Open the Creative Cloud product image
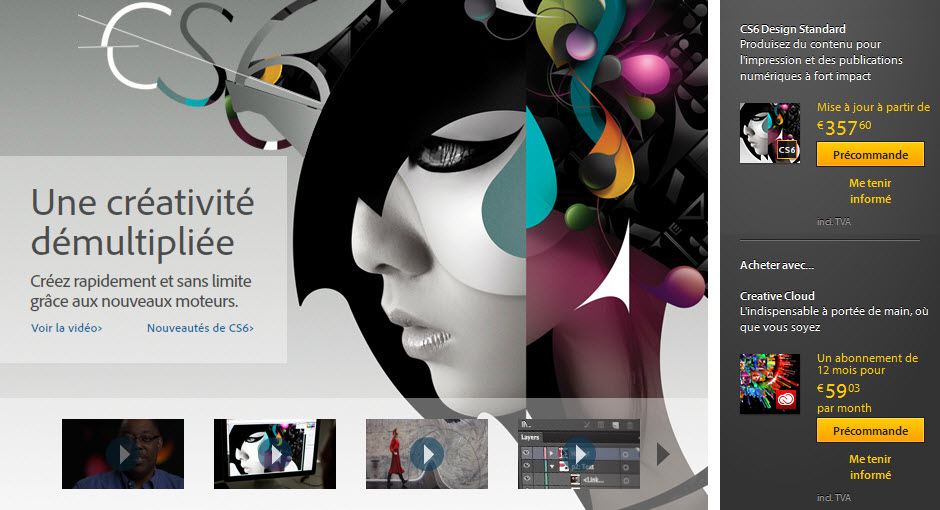Viewport: 940px width, 510px height. click(x=770, y=384)
